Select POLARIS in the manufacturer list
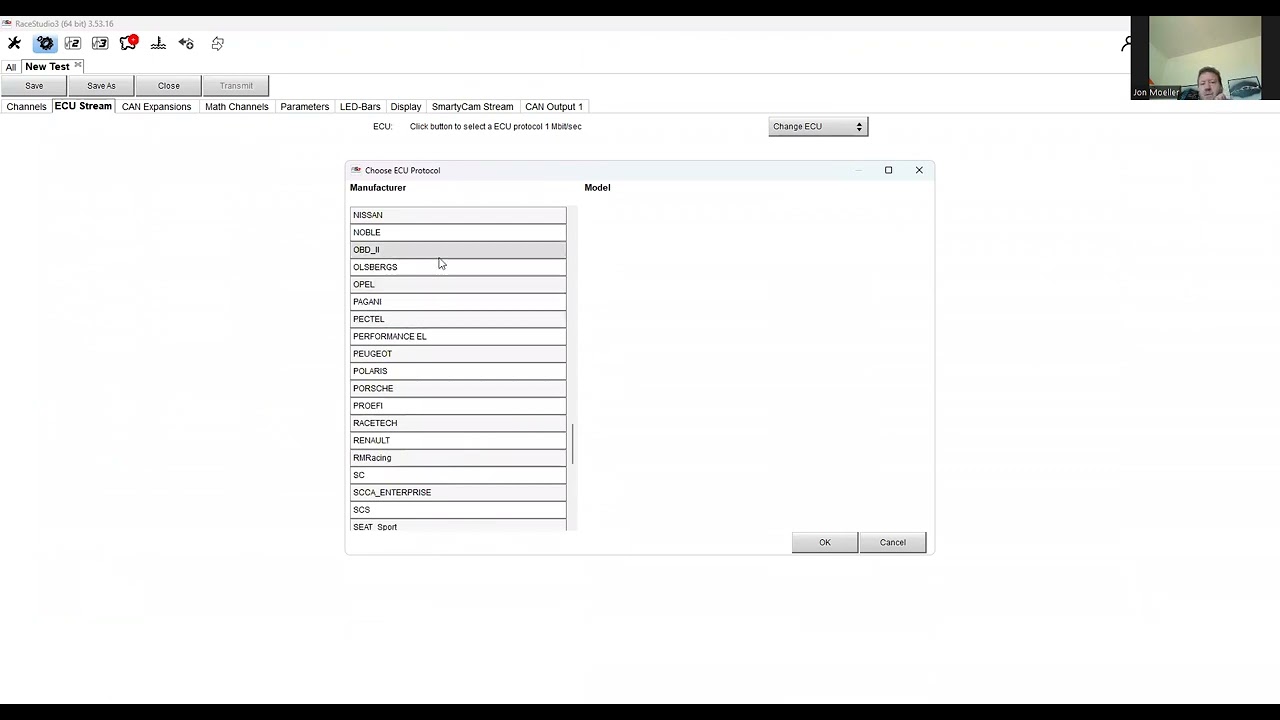The width and height of the screenshot is (1280, 720). click(458, 371)
